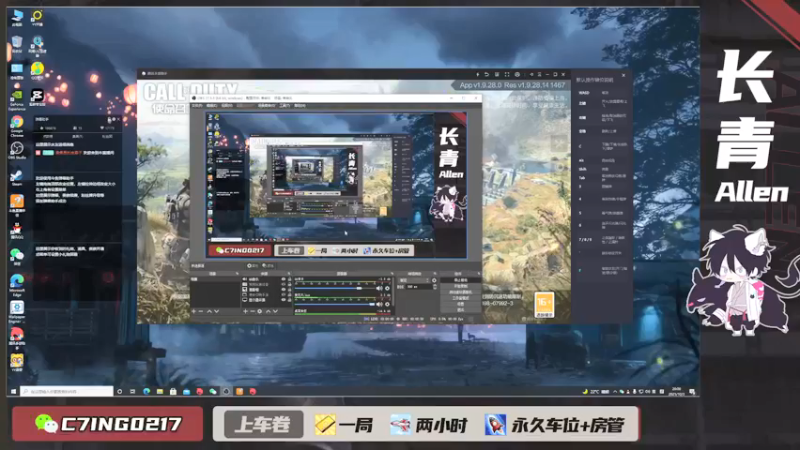Open the green WeChat desktop shortcut
The width and height of the screenshot is (800, 450).
[x=17, y=256]
